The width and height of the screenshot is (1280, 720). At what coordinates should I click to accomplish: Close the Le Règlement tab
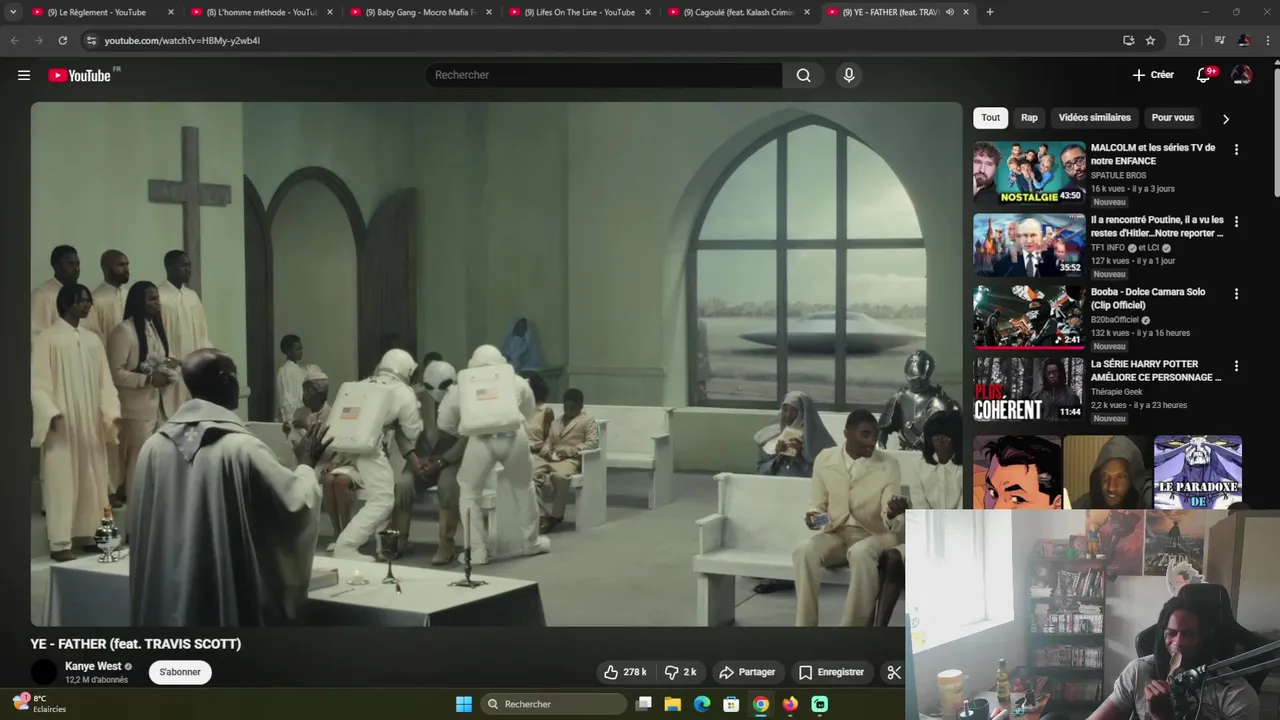(x=171, y=12)
